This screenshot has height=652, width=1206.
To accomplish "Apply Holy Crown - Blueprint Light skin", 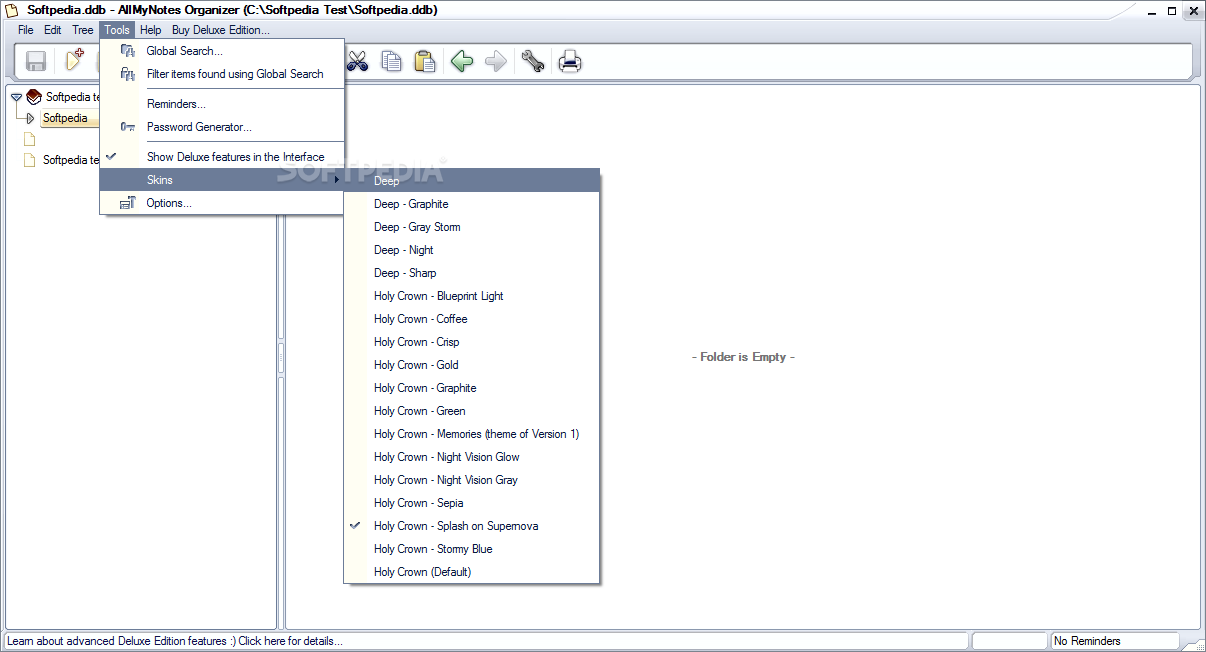I will tap(471, 296).
